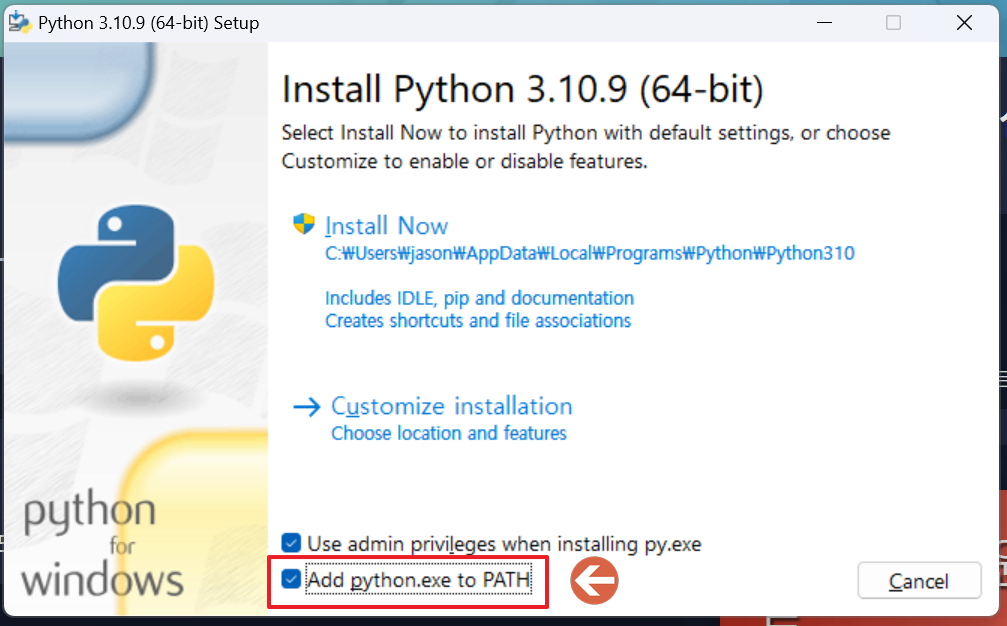Minimize the Python Setup window

824,22
